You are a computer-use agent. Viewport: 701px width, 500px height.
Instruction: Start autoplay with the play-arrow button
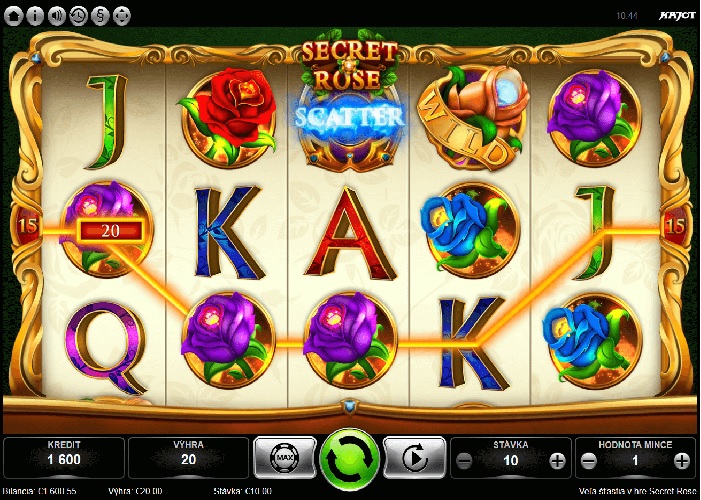tap(415, 458)
